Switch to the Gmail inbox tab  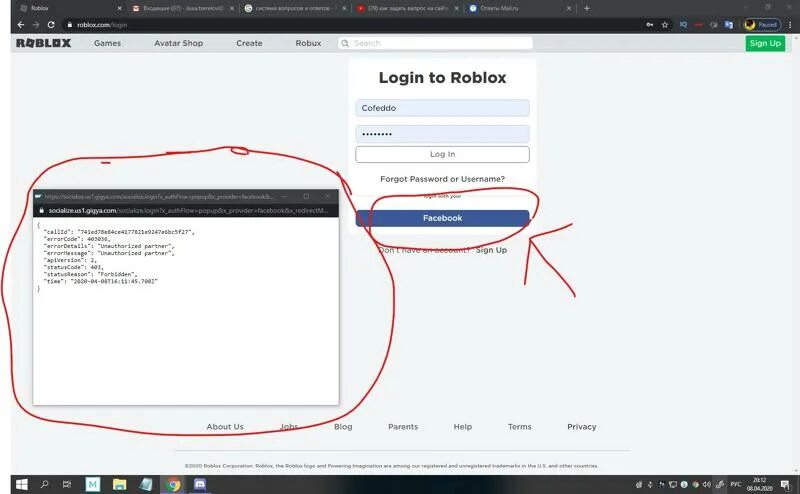coord(183,8)
